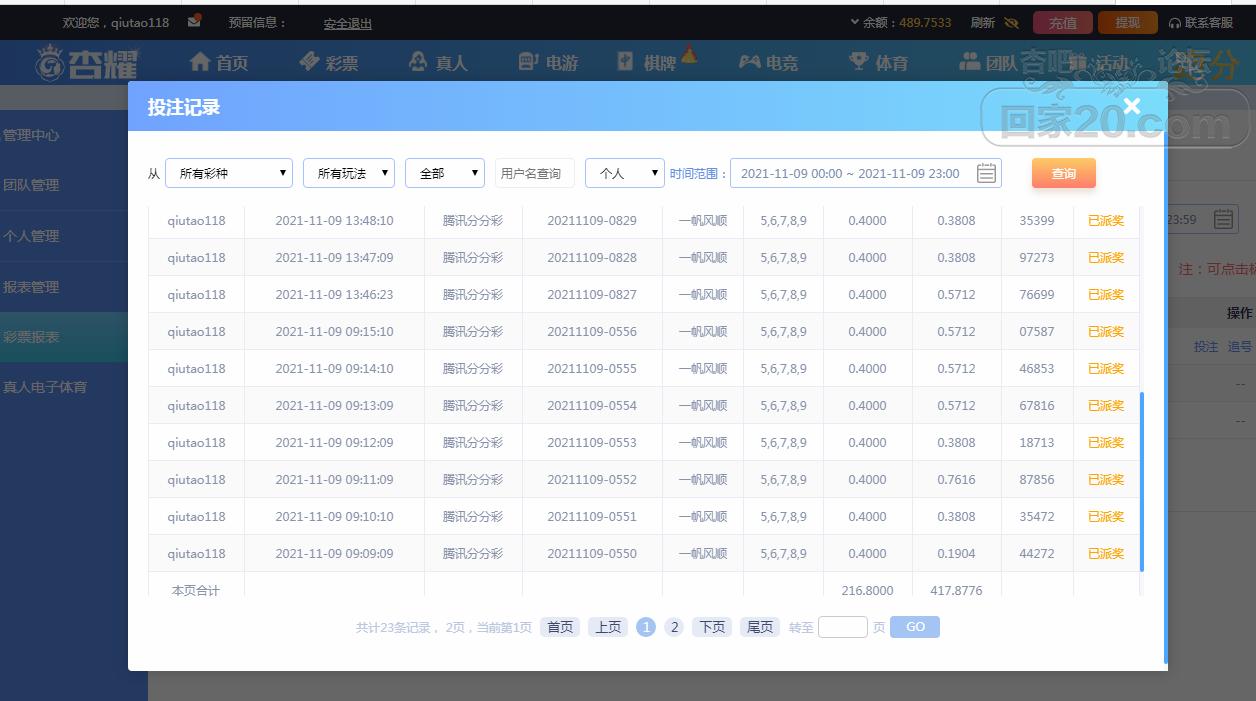Click the calendar icon in the time range field
The width and height of the screenshot is (1256, 701).
986,173
